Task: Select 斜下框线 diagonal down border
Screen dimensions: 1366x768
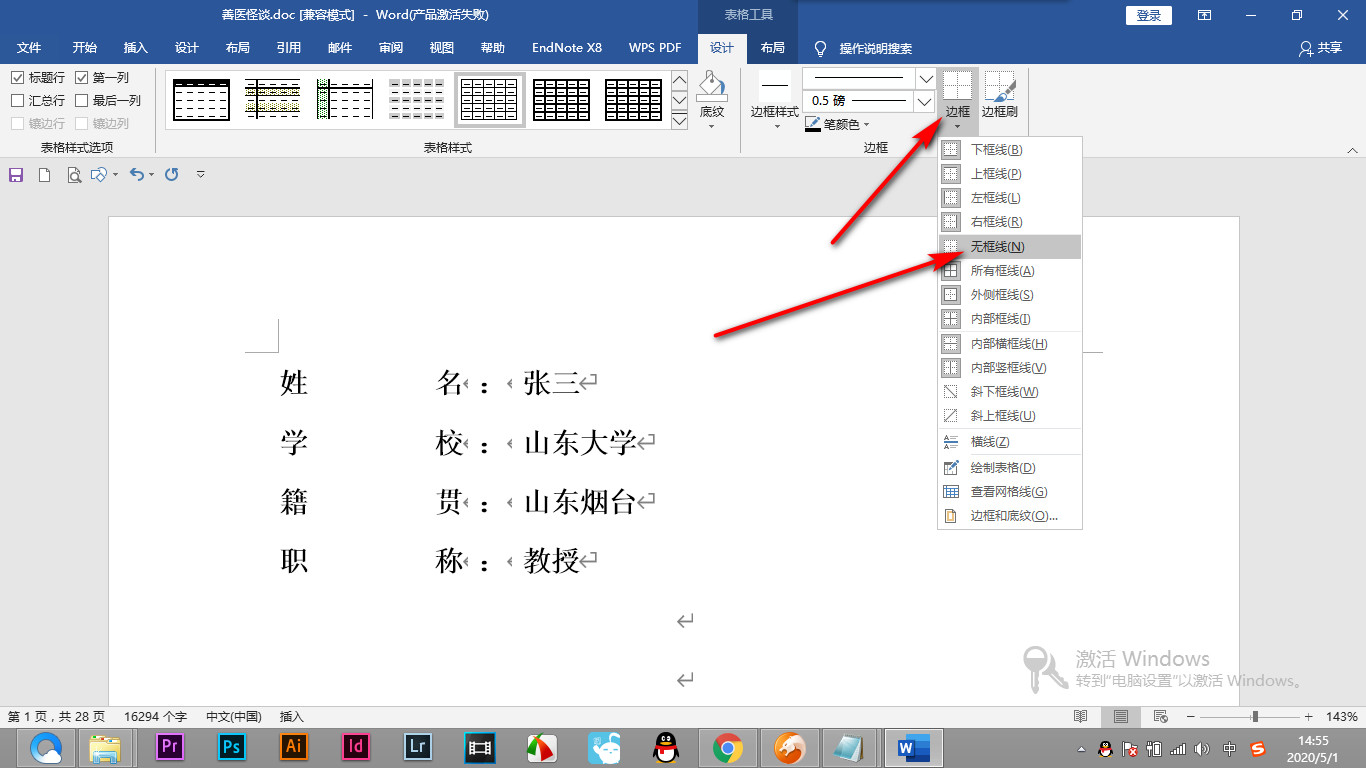Action: point(1010,392)
